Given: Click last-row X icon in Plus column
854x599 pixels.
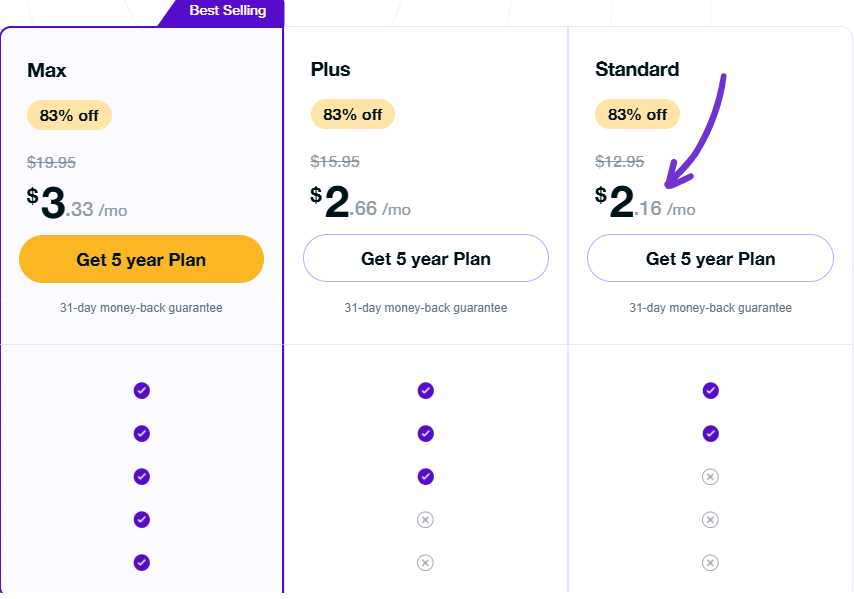Looking at the screenshot, I should click(x=425, y=563).
